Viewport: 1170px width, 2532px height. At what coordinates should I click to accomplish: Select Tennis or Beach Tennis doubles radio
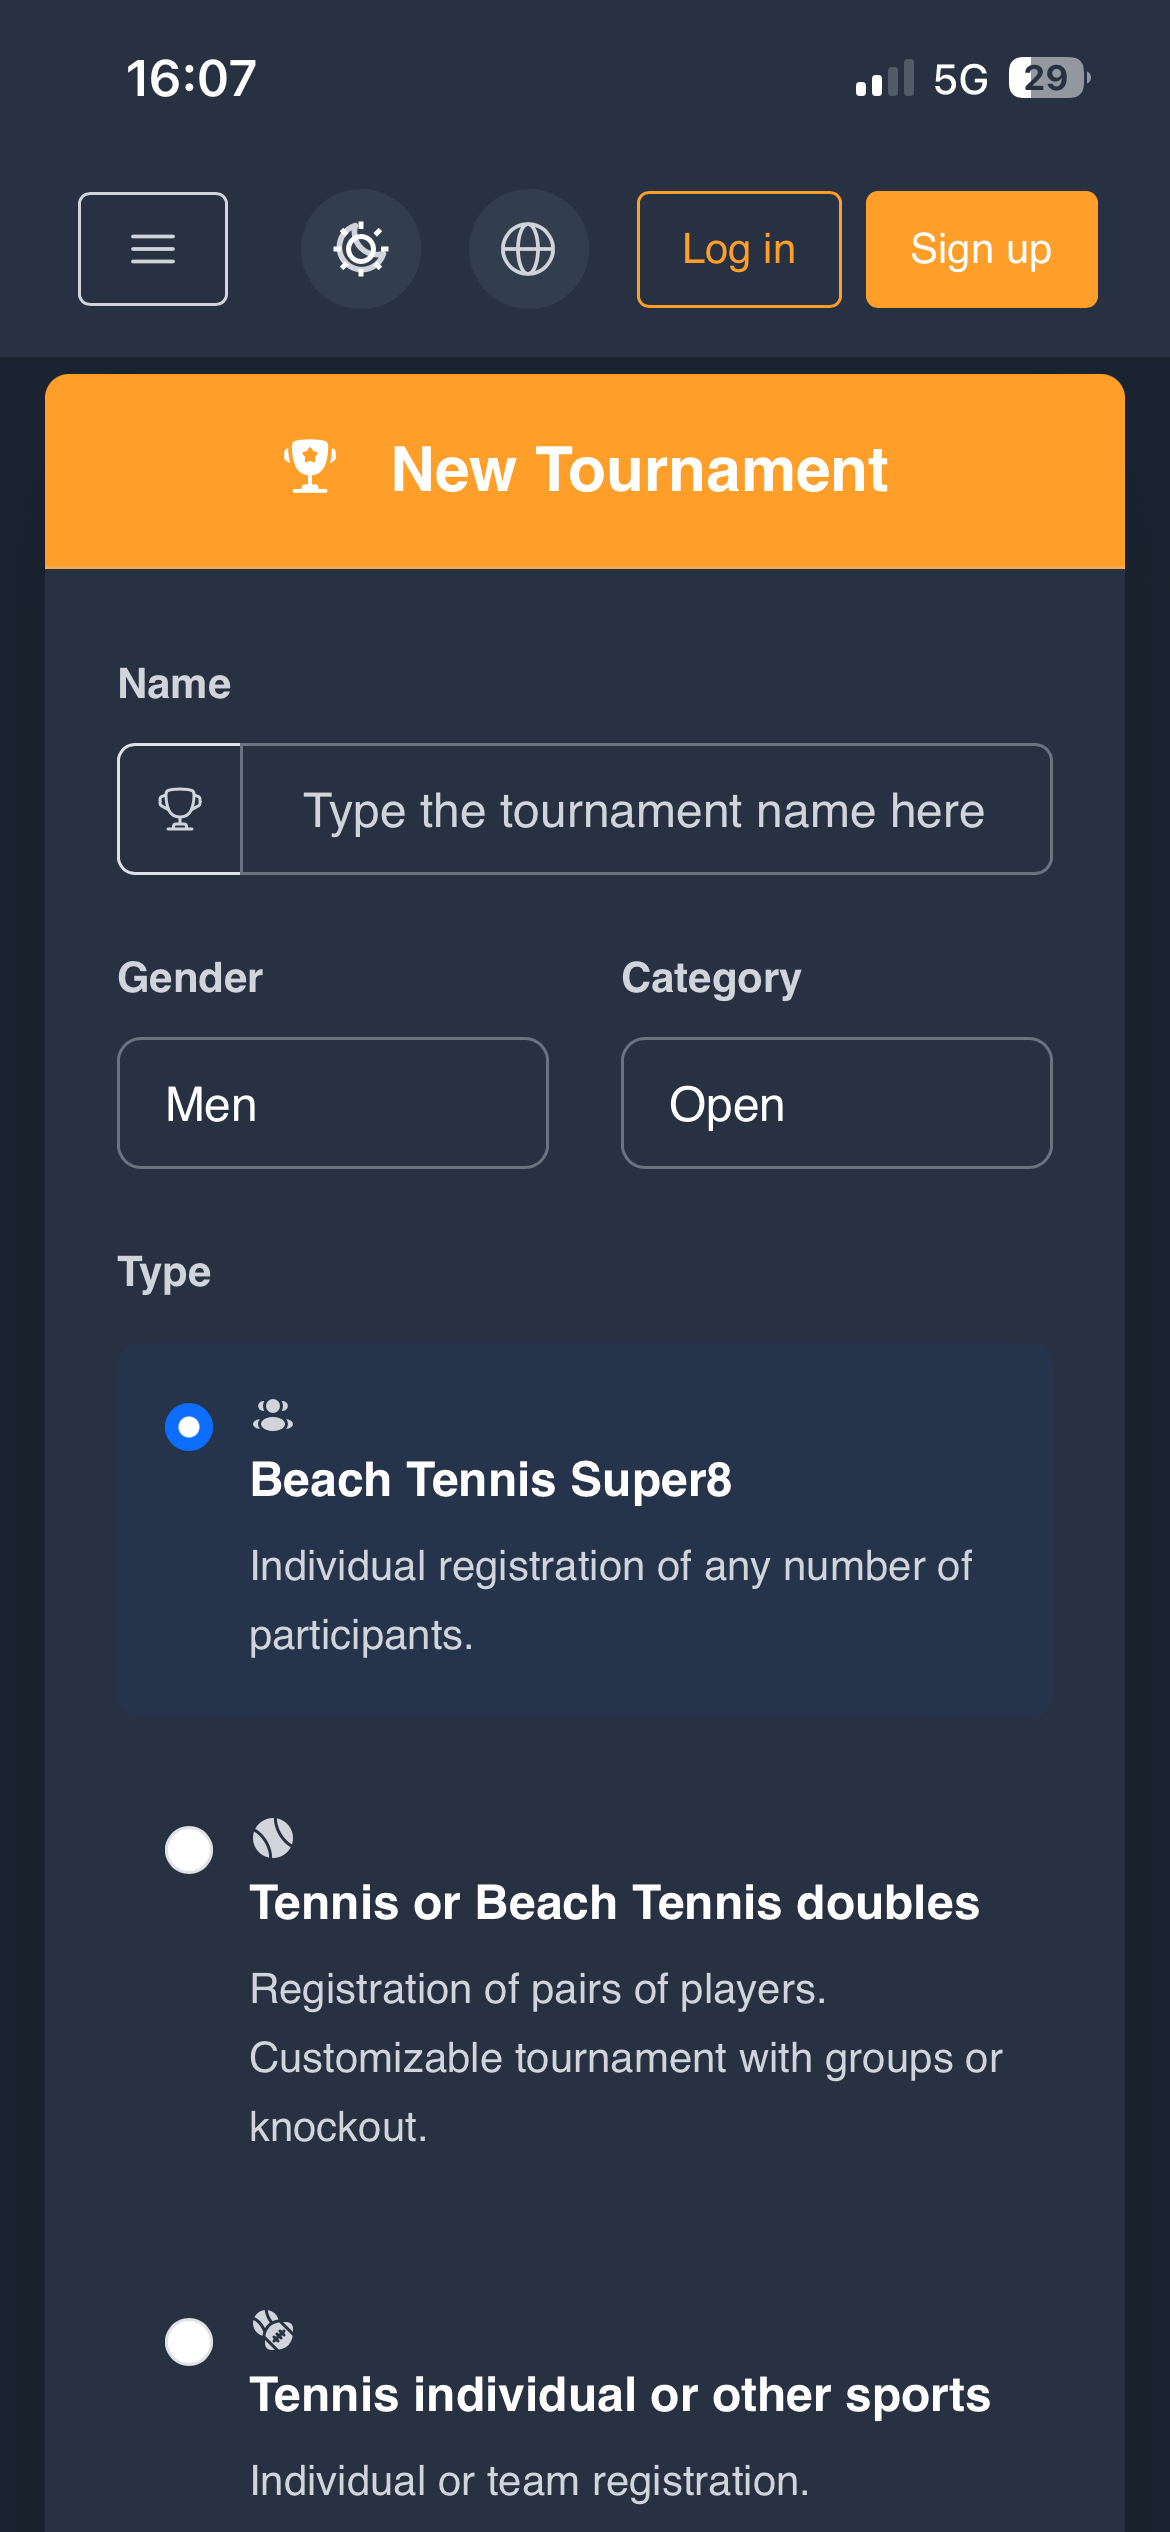pyautogui.click(x=189, y=1850)
